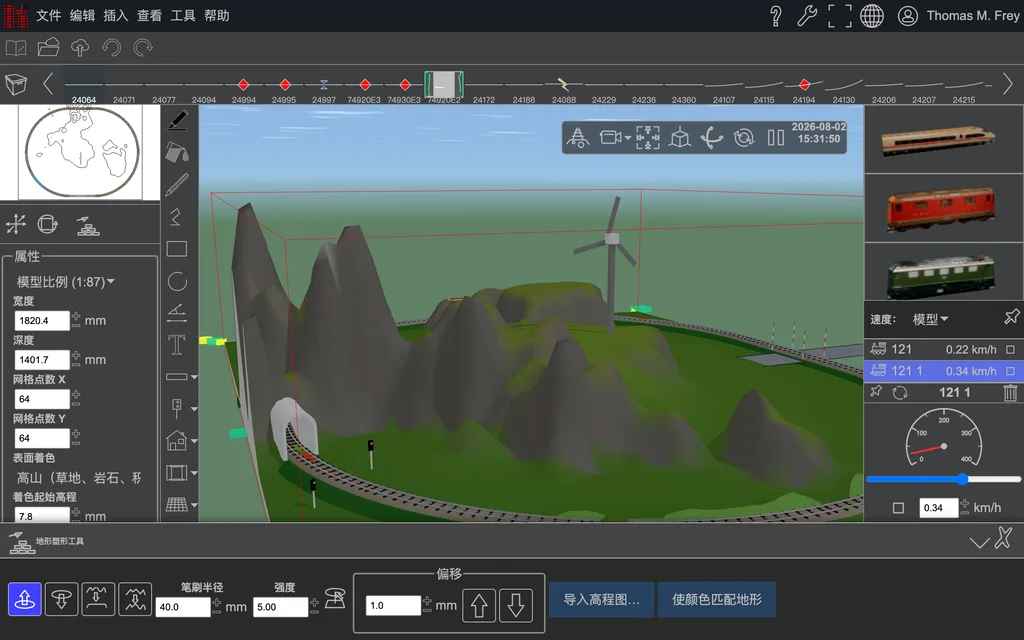Open 表面着色 高山 selection

79,477
